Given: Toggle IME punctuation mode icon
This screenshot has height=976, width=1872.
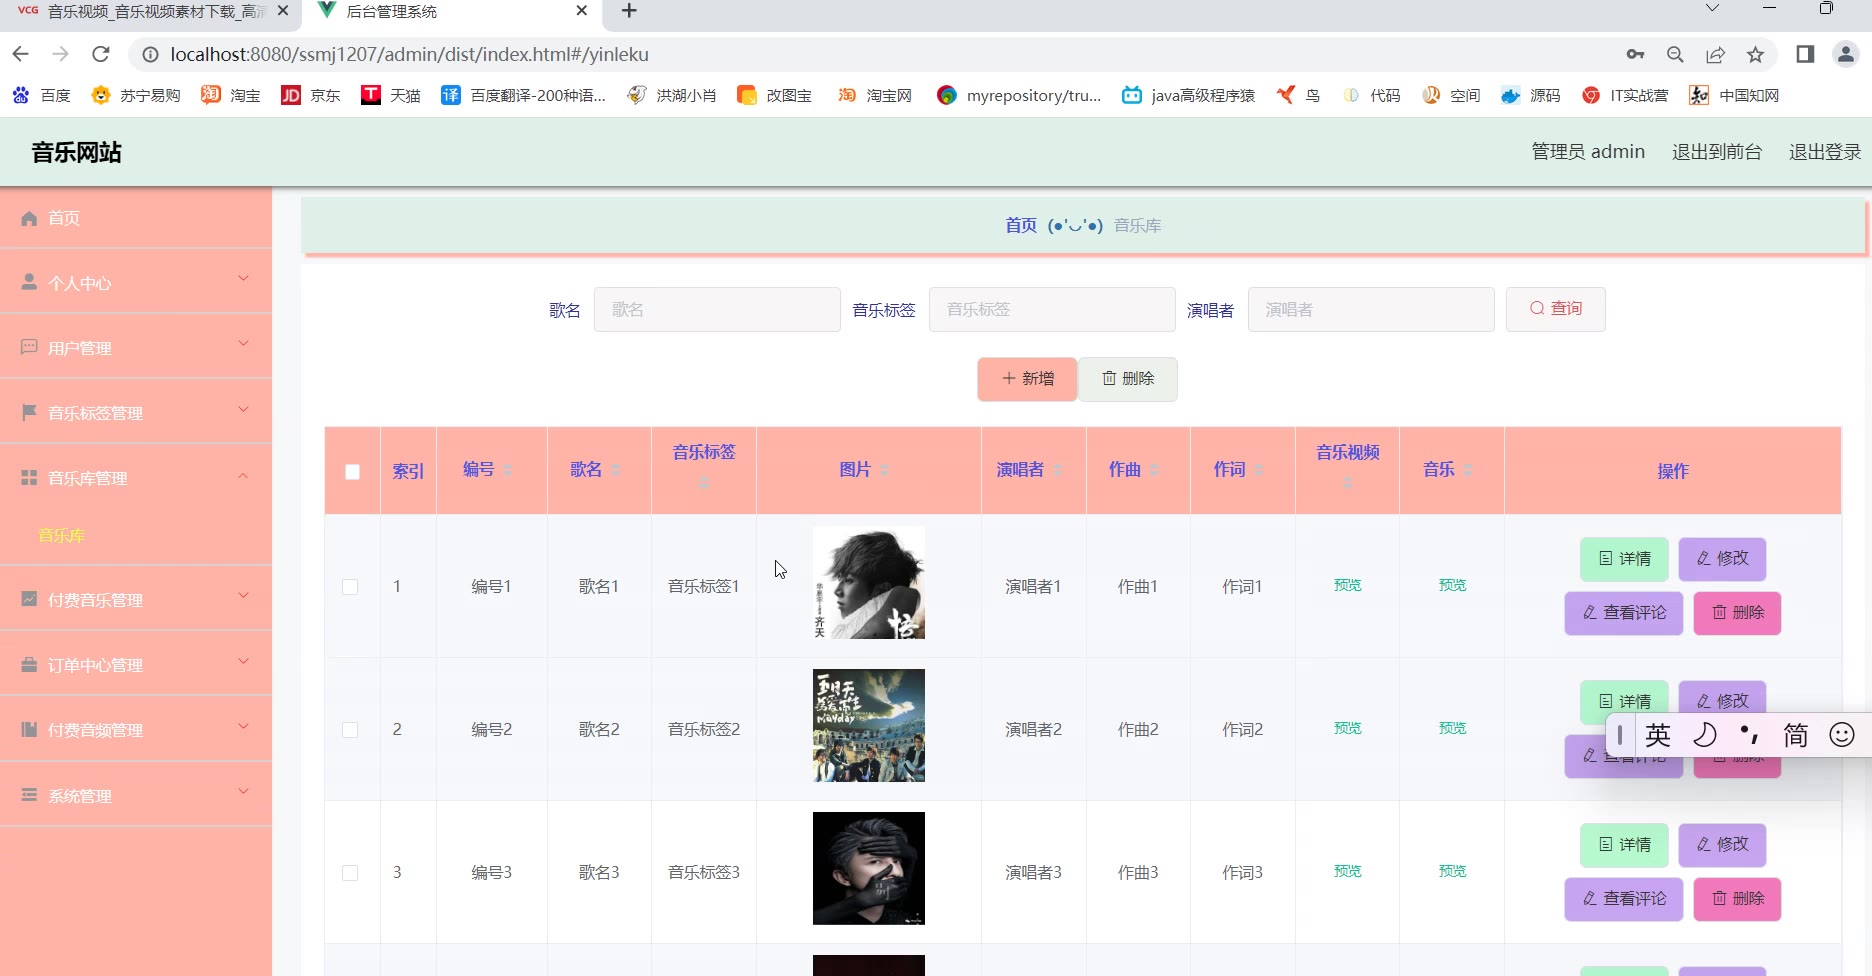Looking at the screenshot, I should click(1750, 735).
